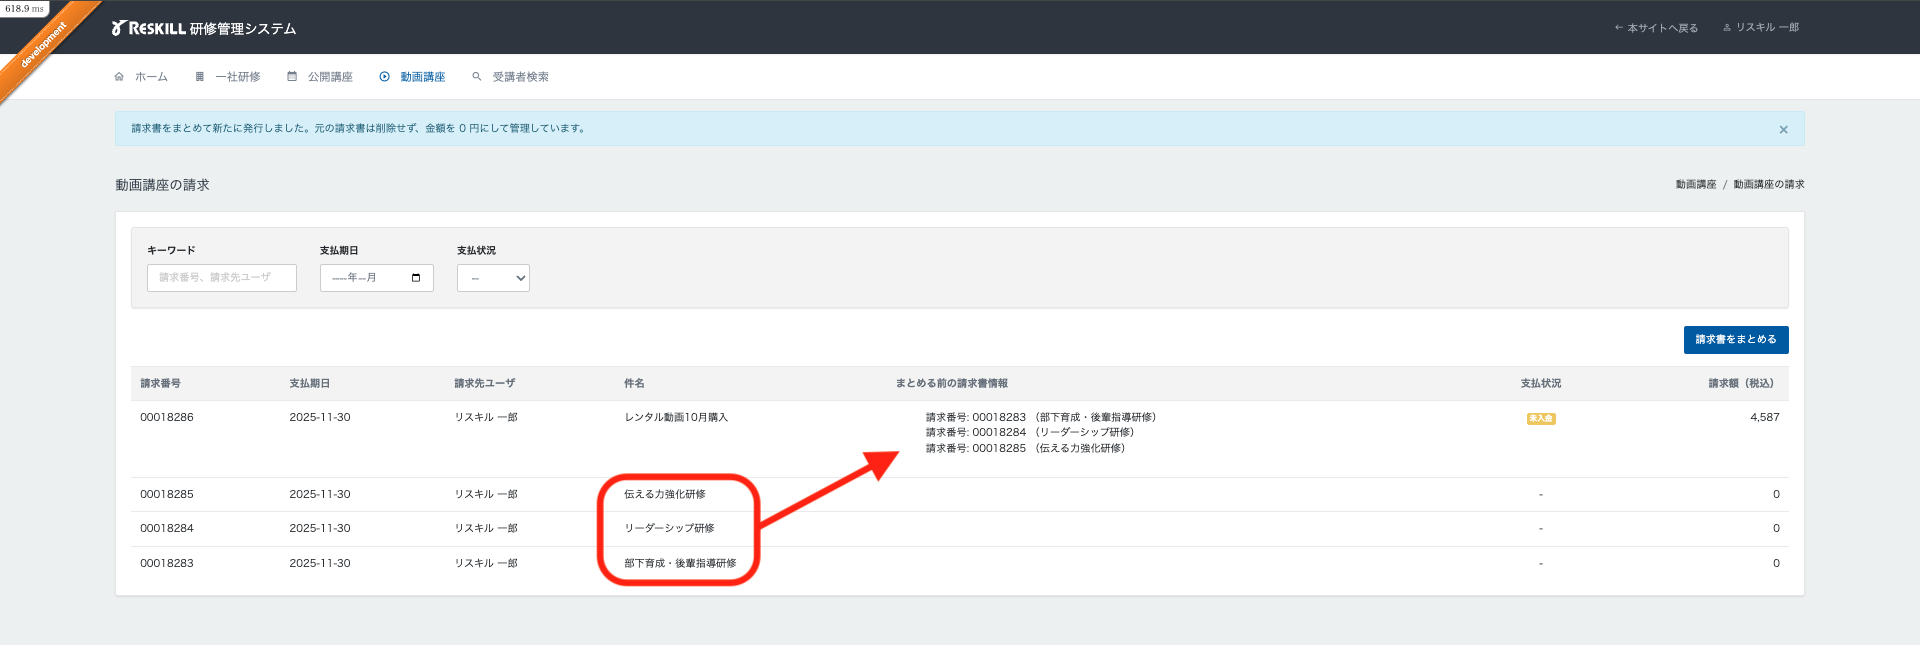Go to the 受講者検索 menu item
The image size is (1920, 645).
520,77
